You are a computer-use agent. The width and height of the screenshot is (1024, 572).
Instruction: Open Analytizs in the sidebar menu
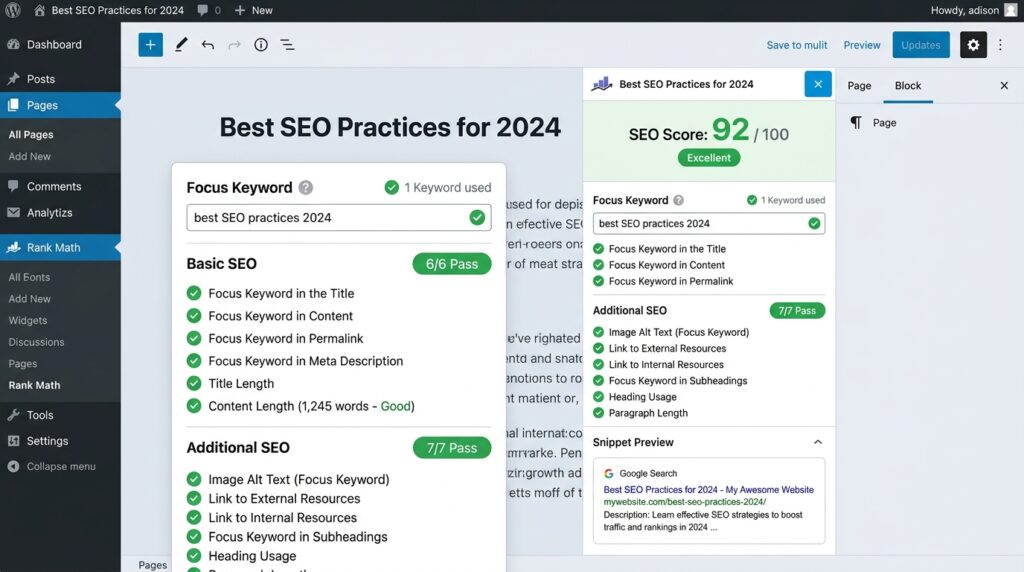point(49,212)
